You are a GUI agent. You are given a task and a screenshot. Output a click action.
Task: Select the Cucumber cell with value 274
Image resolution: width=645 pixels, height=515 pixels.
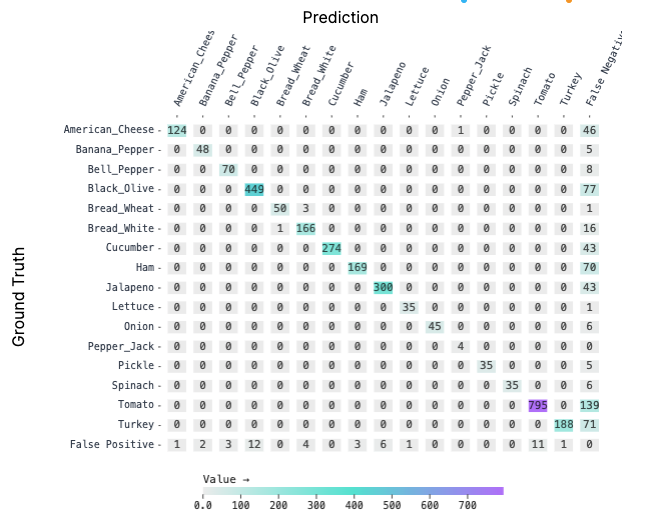[x=331, y=248]
